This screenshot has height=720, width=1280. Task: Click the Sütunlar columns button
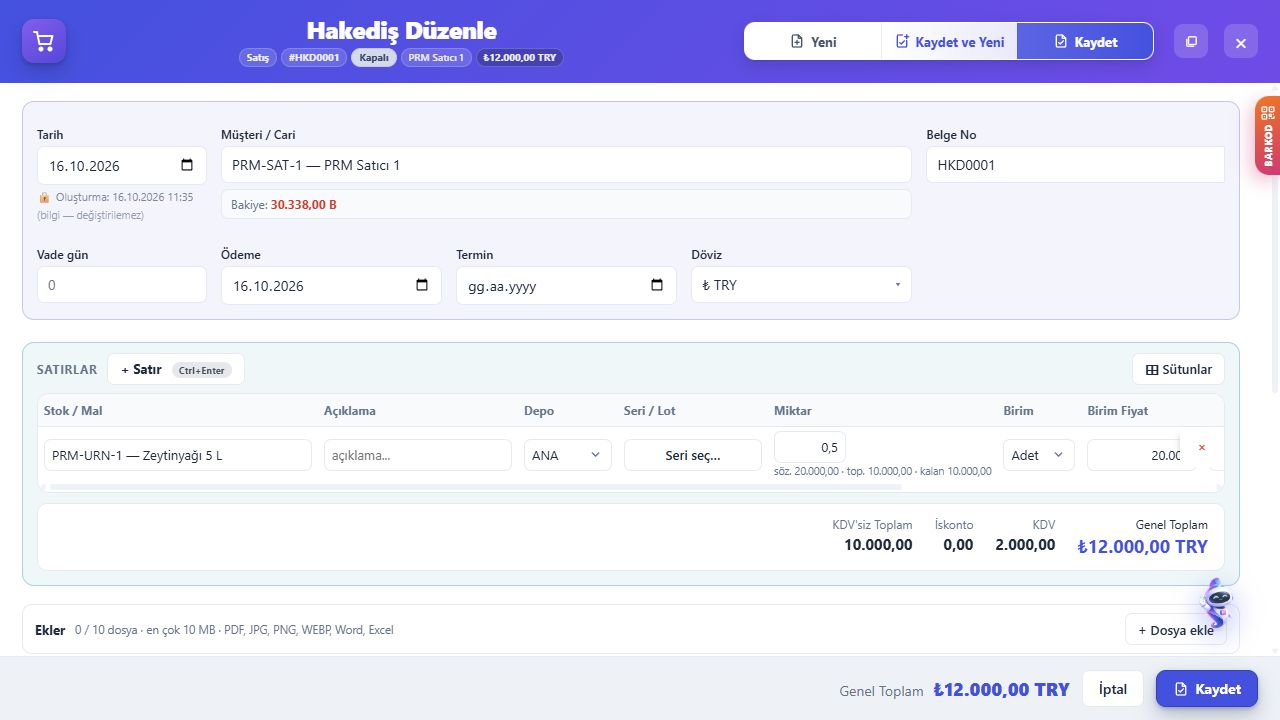[x=1178, y=369]
